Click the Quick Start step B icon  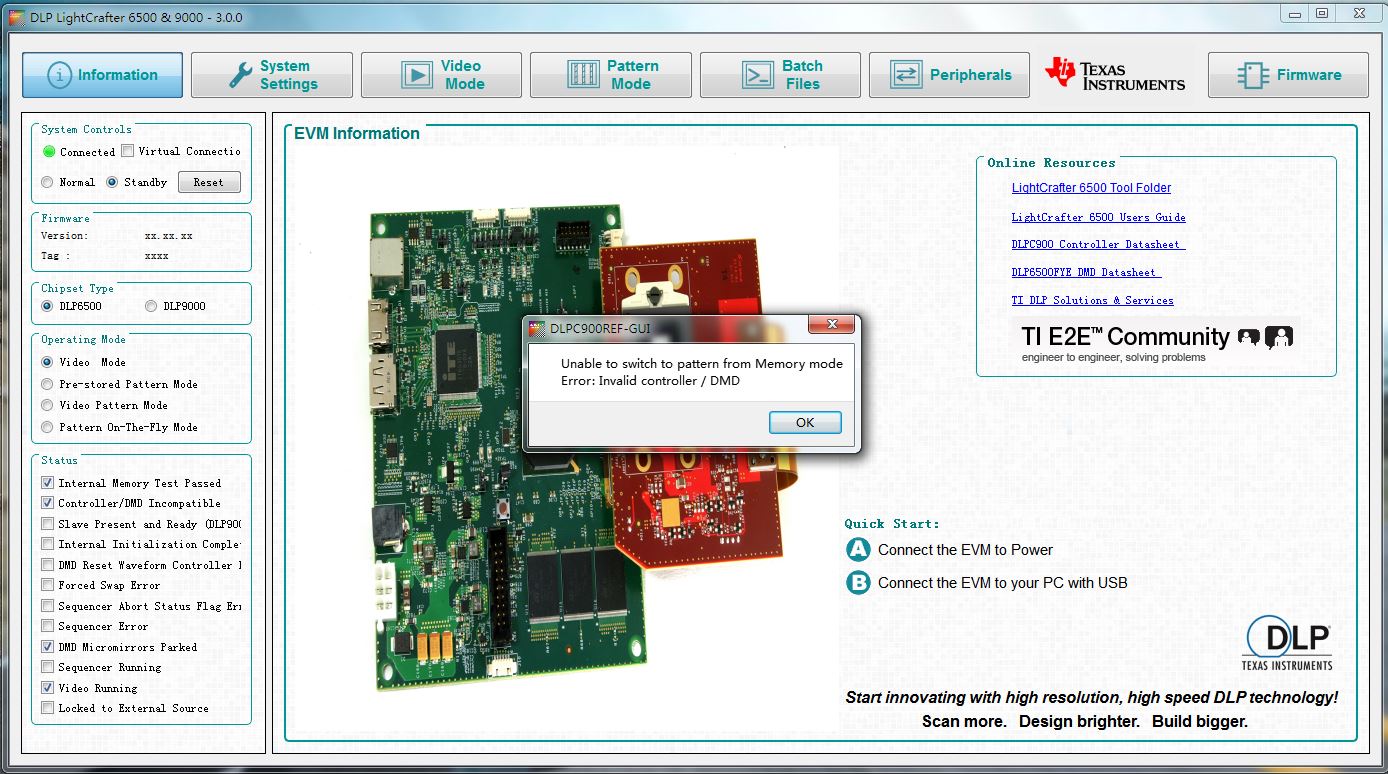(x=858, y=582)
